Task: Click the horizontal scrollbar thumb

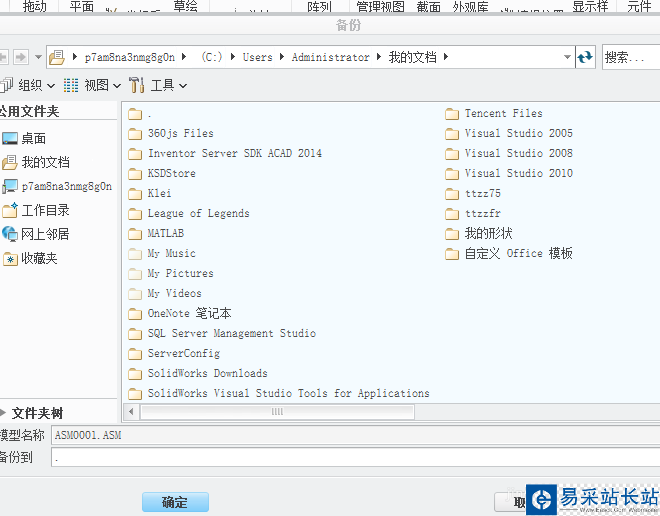Action: click(x=277, y=412)
